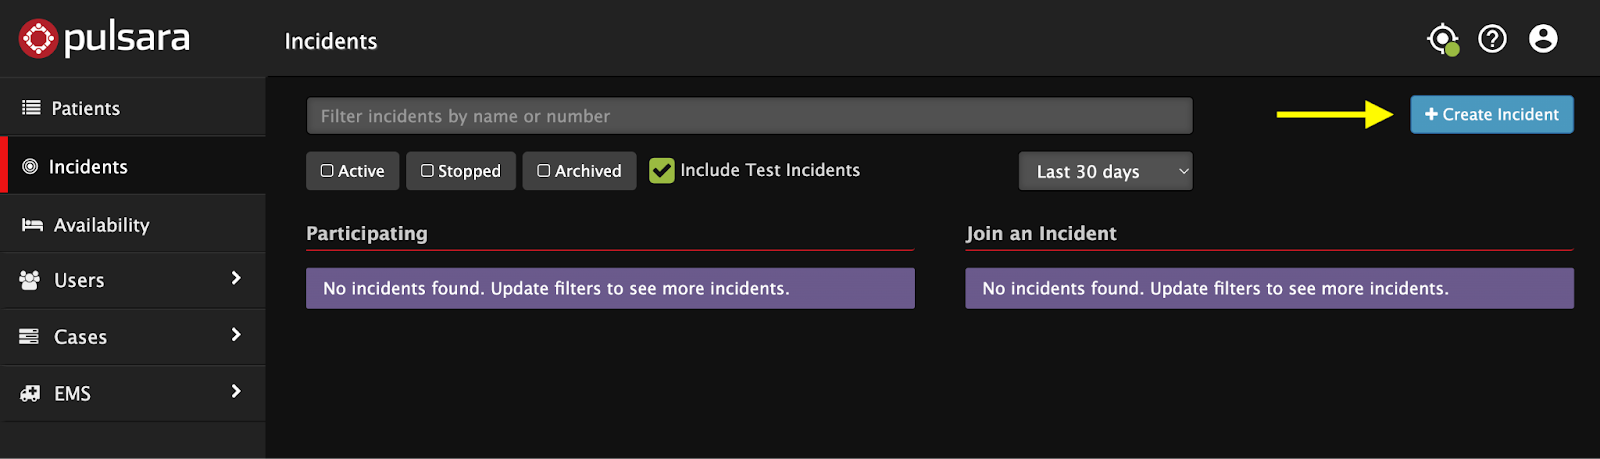The image size is (1600, 459).
Task: Expand the Users submenu chevron
Action: coord(236,278)
